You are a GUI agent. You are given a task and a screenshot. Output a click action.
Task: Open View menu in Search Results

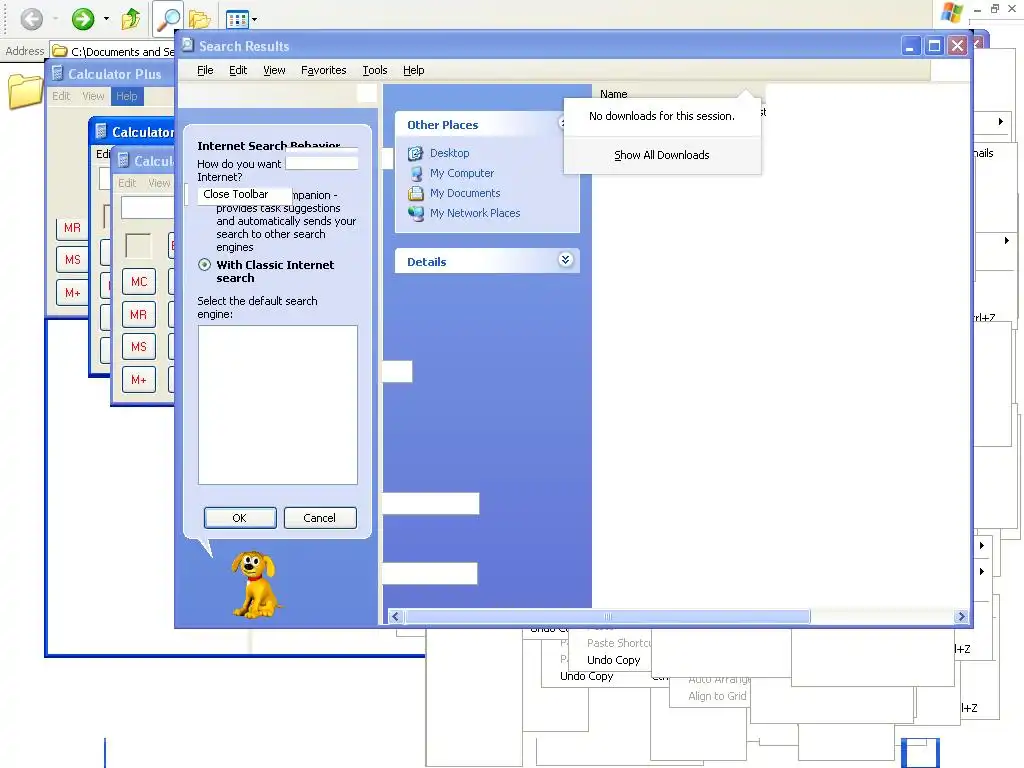click(x=274, y=70)
